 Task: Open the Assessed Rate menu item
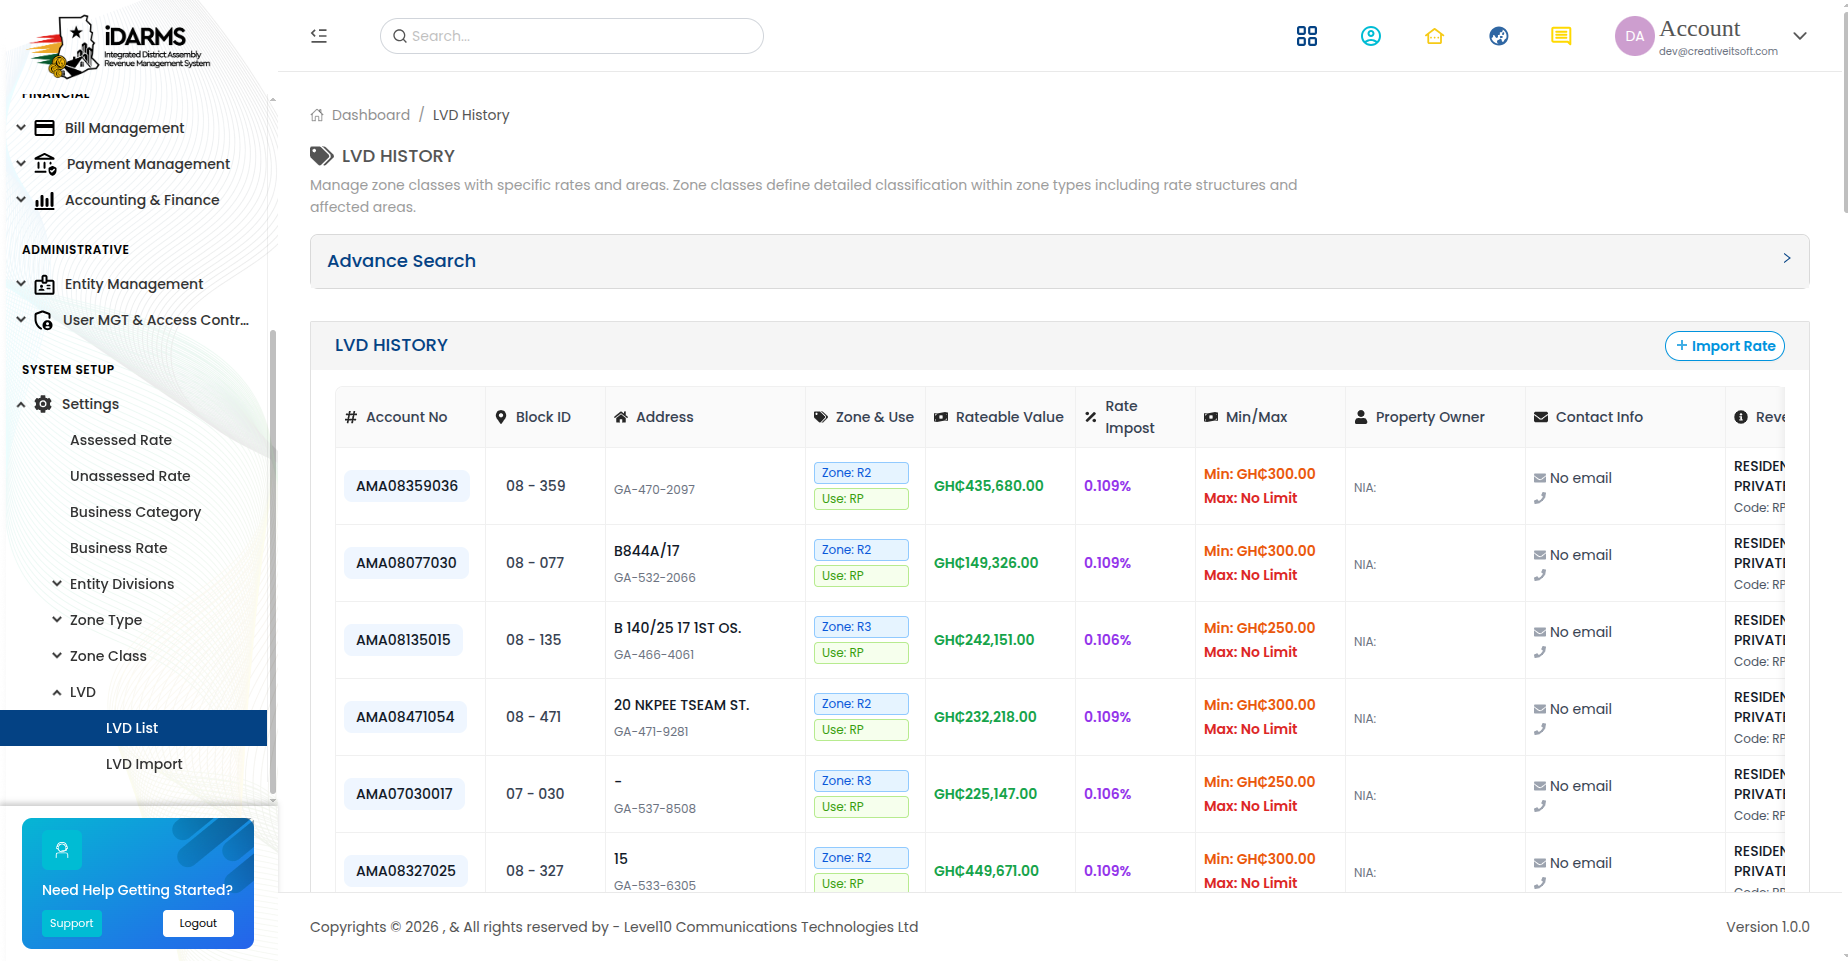121,440
